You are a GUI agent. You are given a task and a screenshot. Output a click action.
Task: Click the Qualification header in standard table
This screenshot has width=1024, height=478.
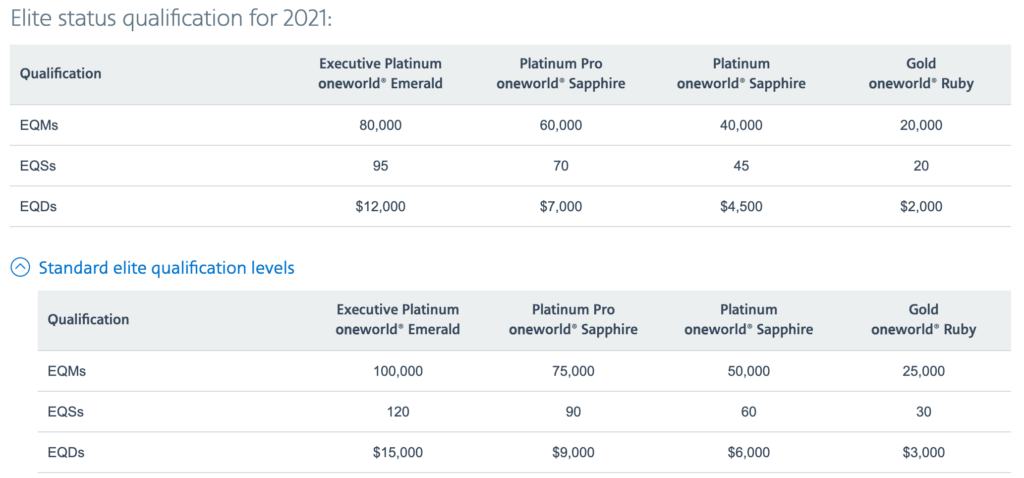click(89, 319)
